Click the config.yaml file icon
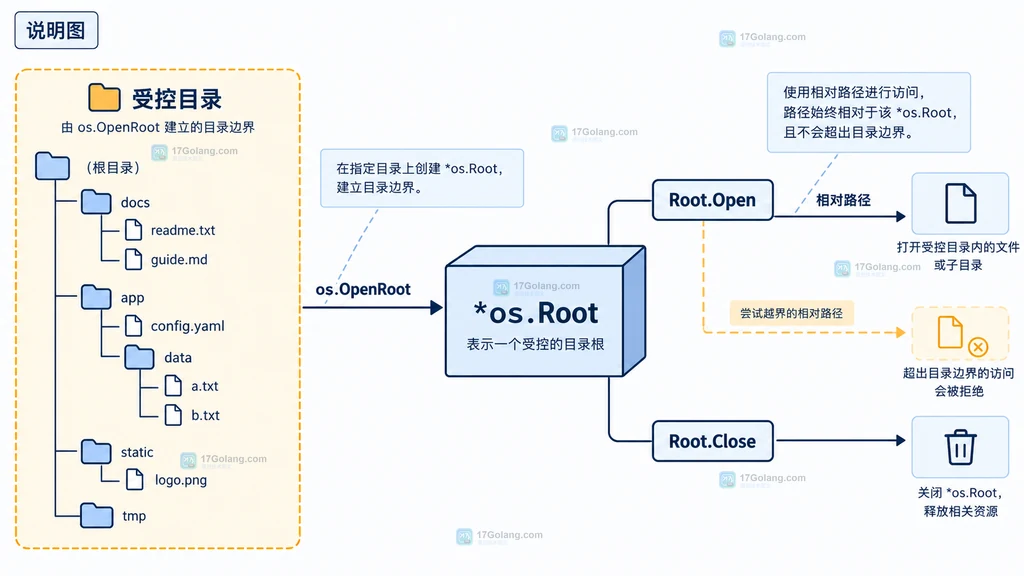 (x=133, y=325)
